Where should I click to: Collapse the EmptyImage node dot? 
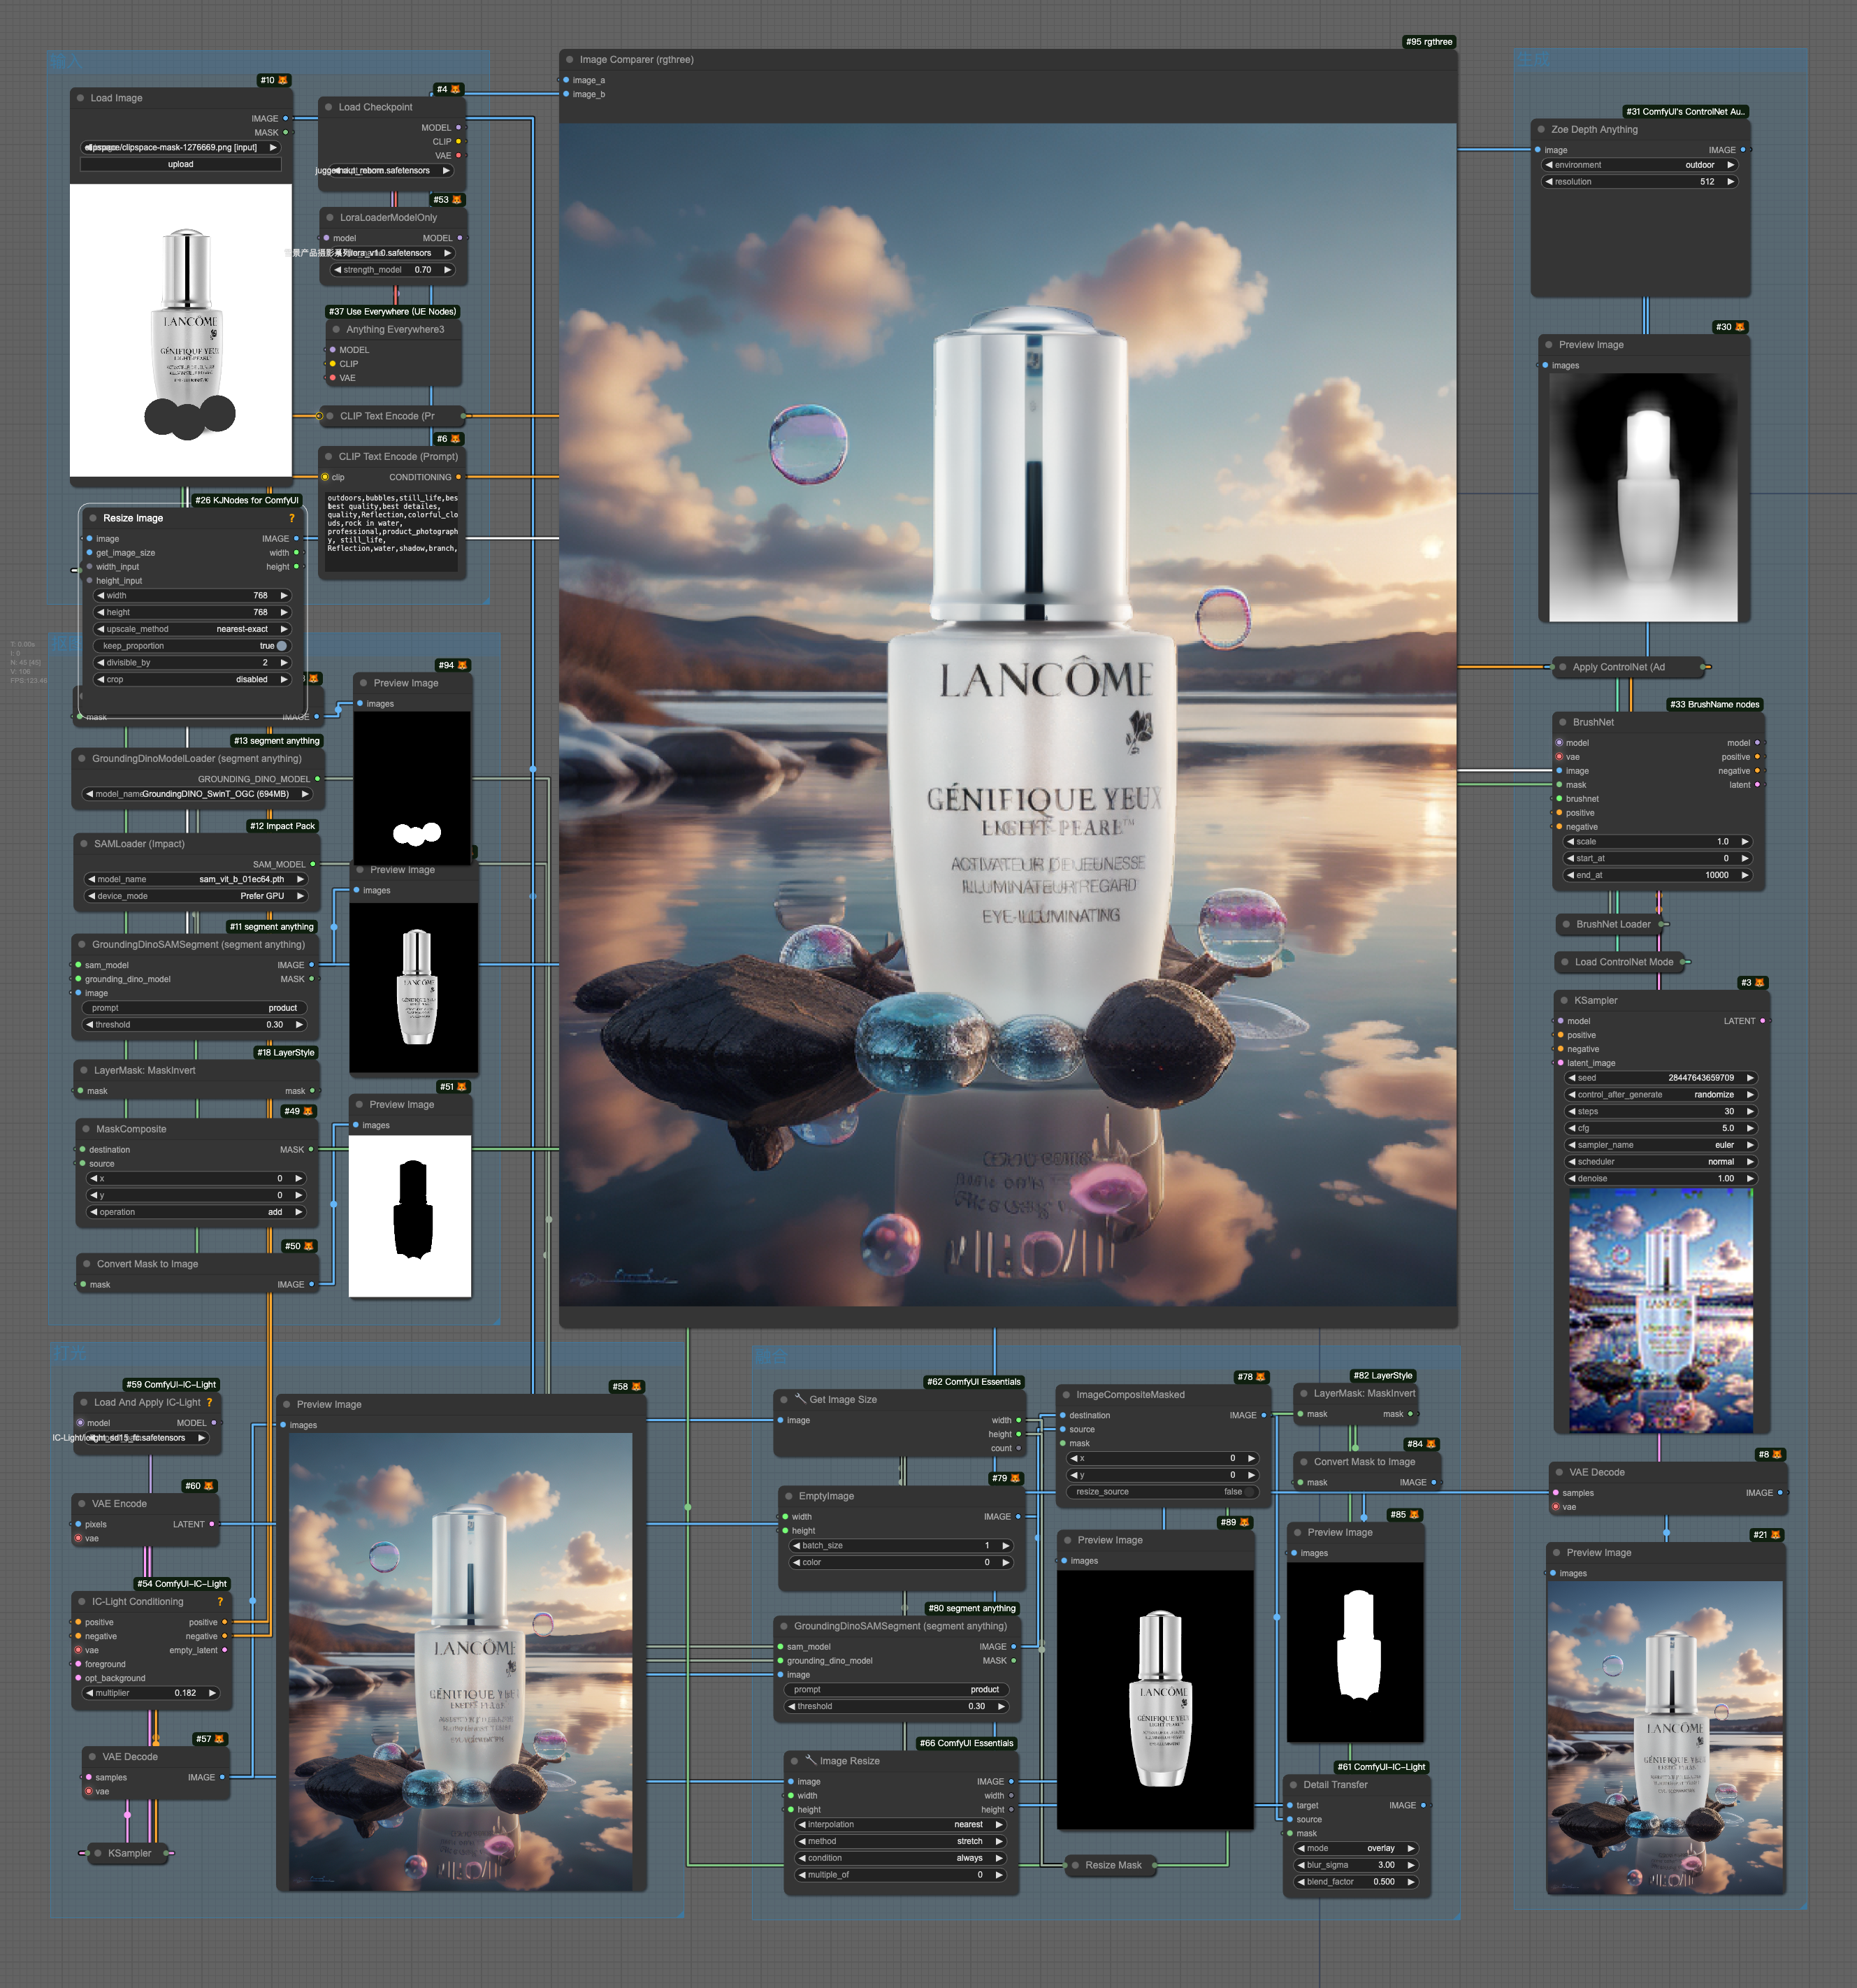[x=788, y=1496]
